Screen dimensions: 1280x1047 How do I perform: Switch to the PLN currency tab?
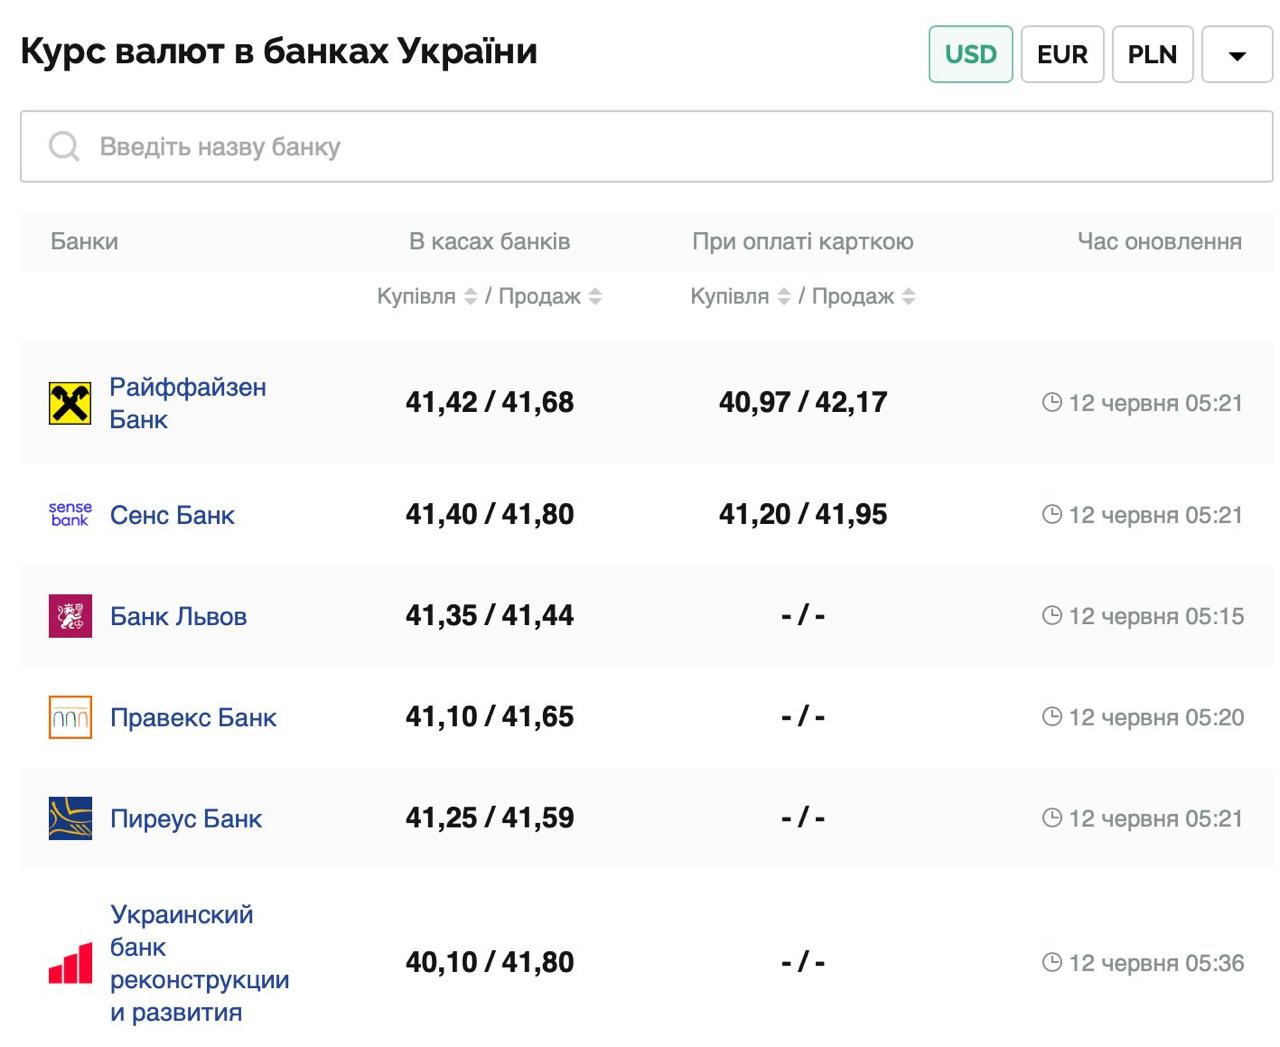click(x=1152, y=54)
